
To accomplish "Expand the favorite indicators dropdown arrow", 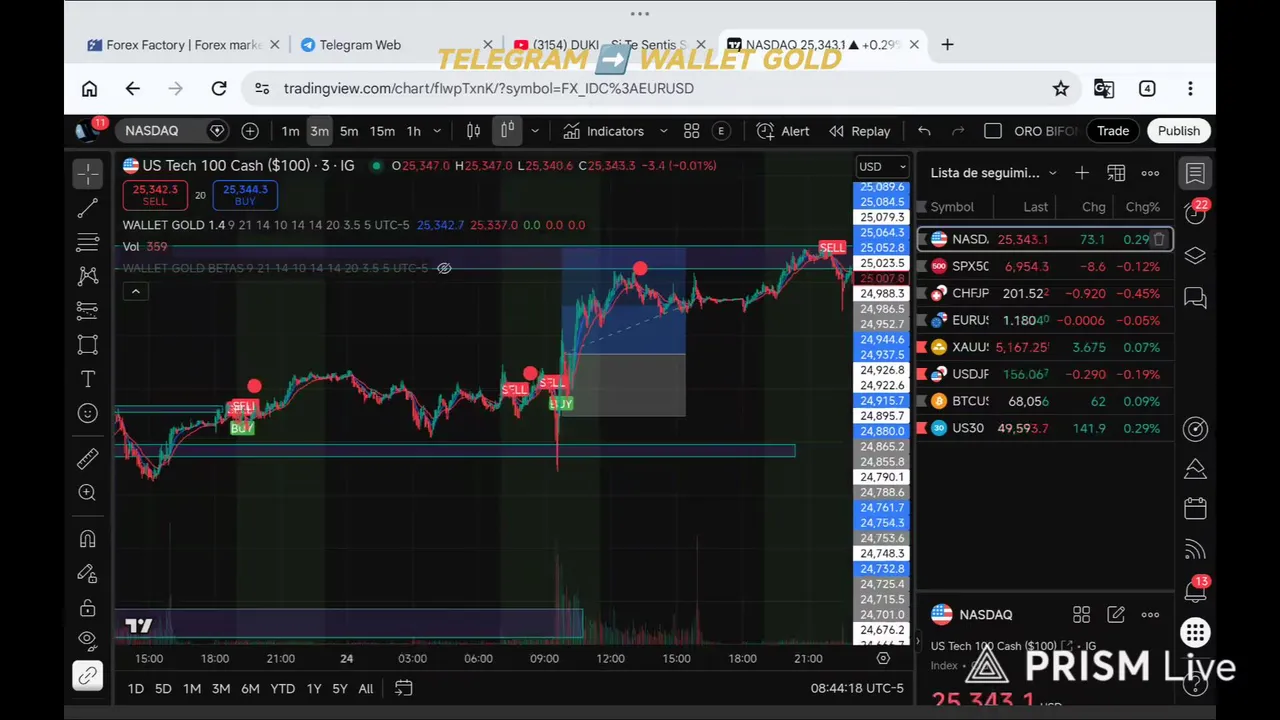I will pyautogui.click(x=663, y=131).
